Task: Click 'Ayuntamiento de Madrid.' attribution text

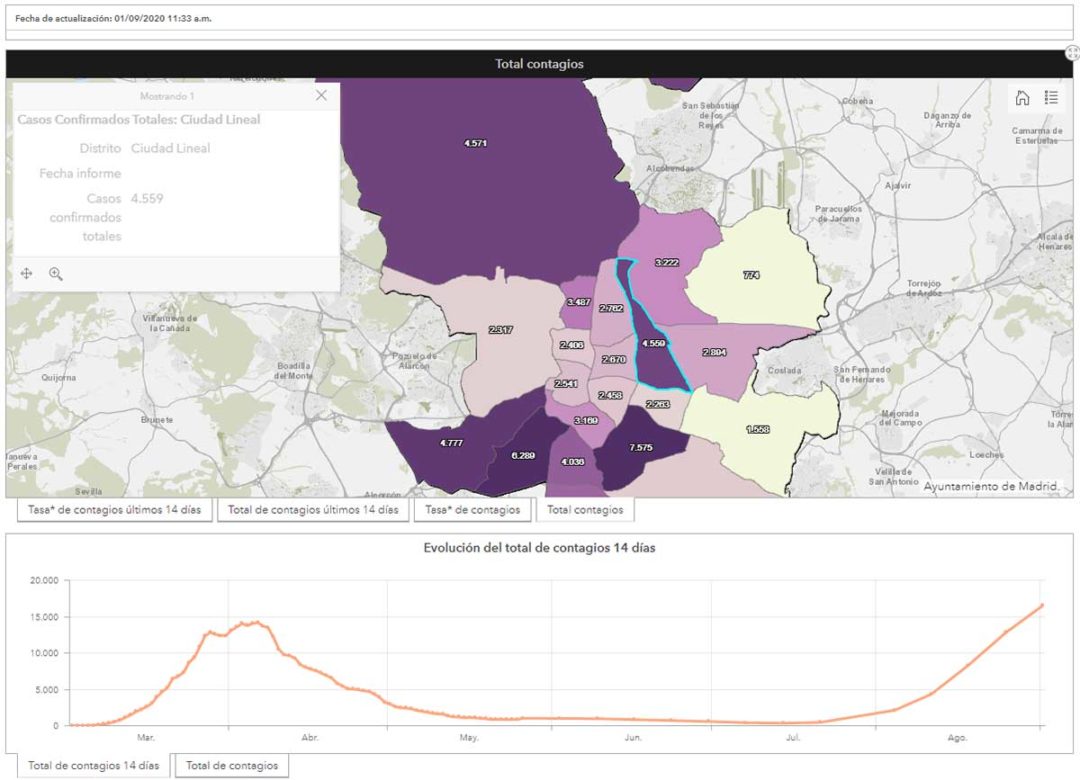Action: click(x=991, y=486)
